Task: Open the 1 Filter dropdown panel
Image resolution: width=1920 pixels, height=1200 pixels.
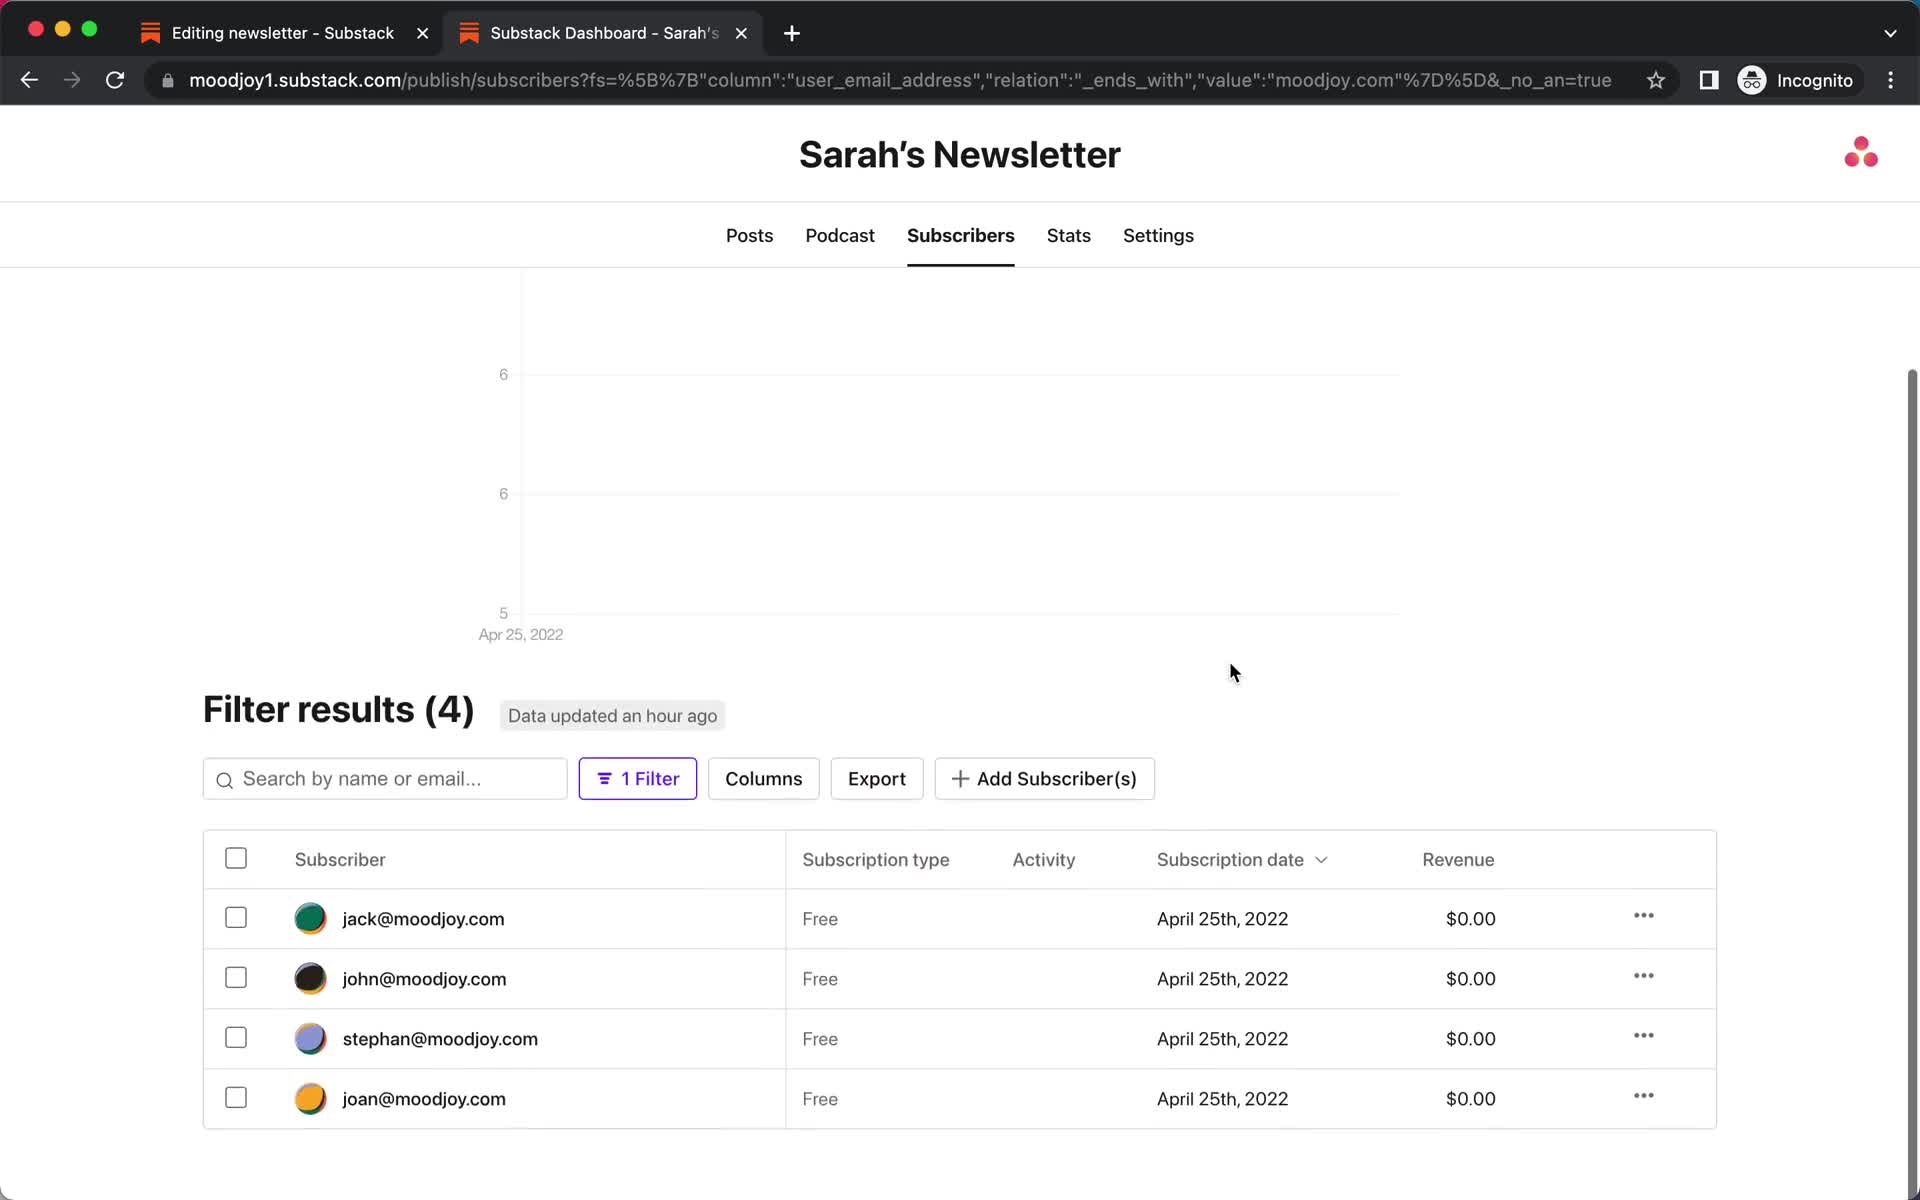Action: [637, 778]
